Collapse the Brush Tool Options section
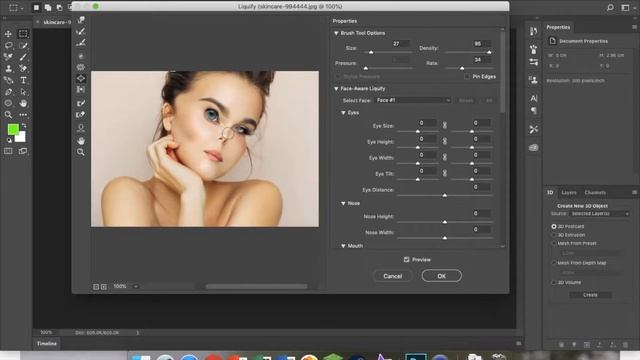Image resolution: width=640 pixels, height=360 pixels. coord(336,33)
